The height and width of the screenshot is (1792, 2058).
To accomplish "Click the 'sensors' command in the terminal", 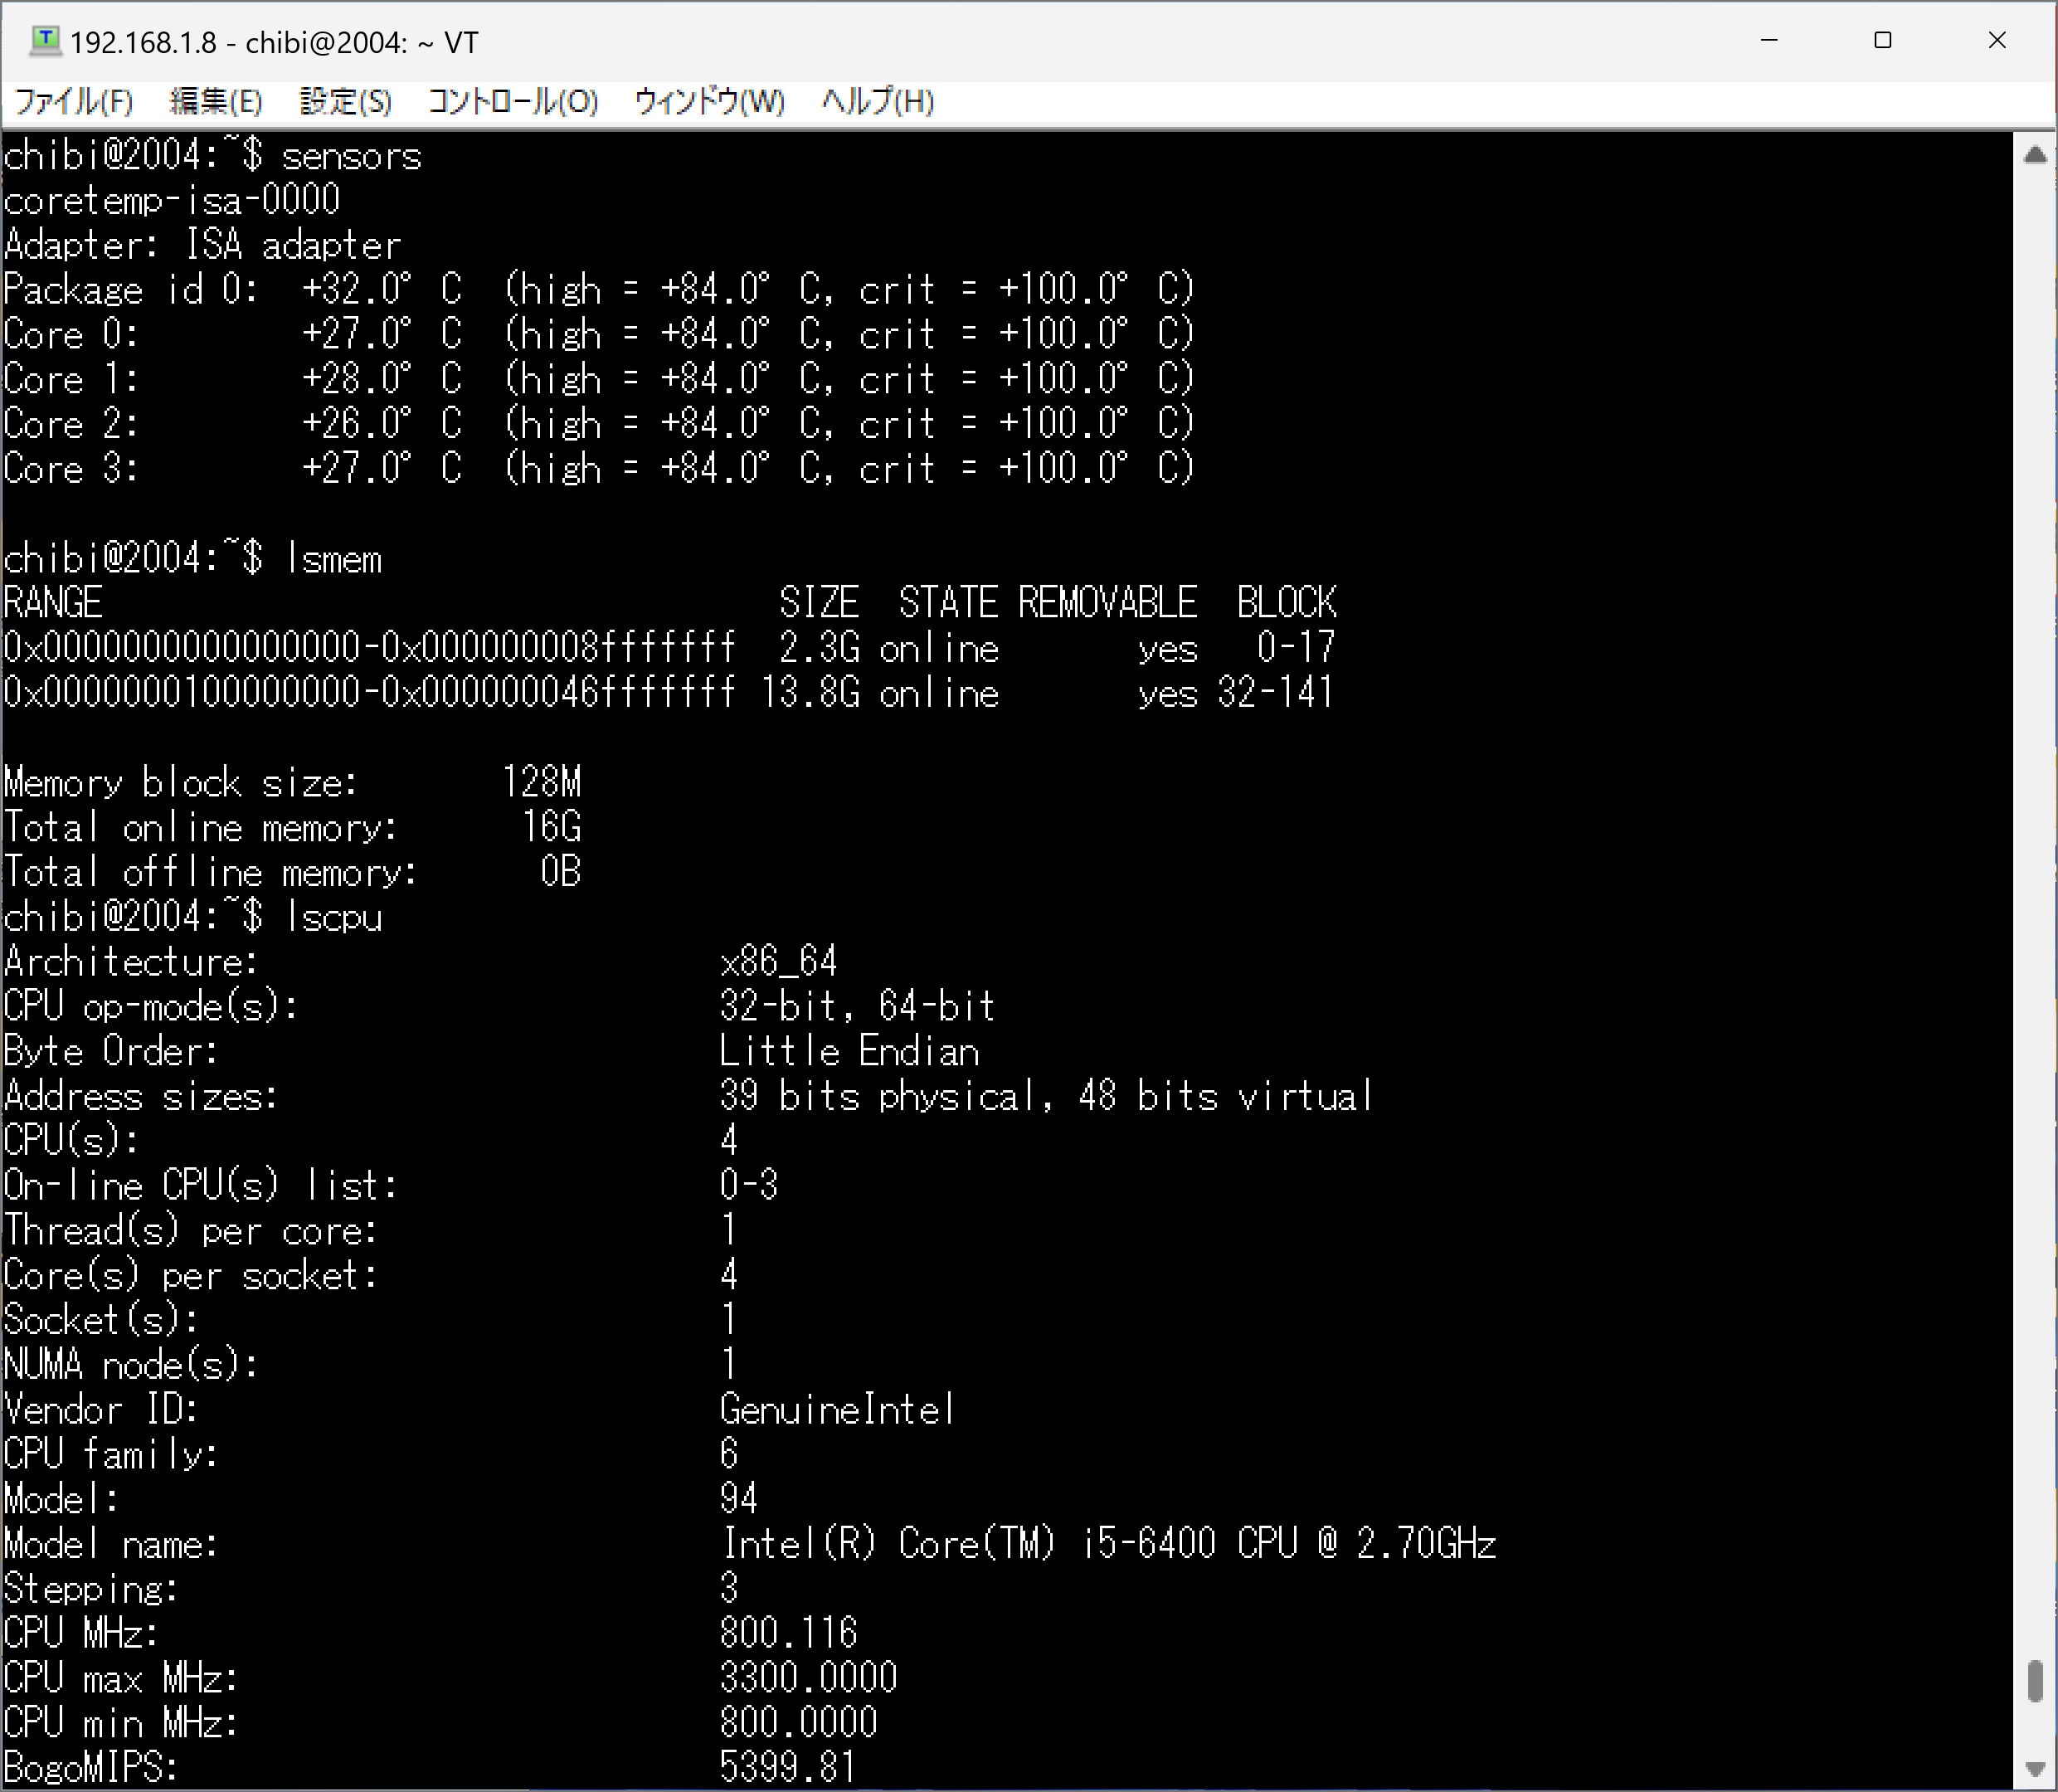I will [352, 157].
